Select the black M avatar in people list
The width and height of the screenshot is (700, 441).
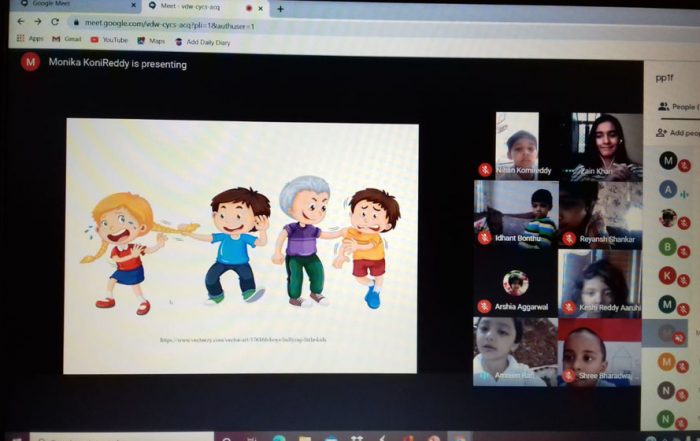click(668, 160)
